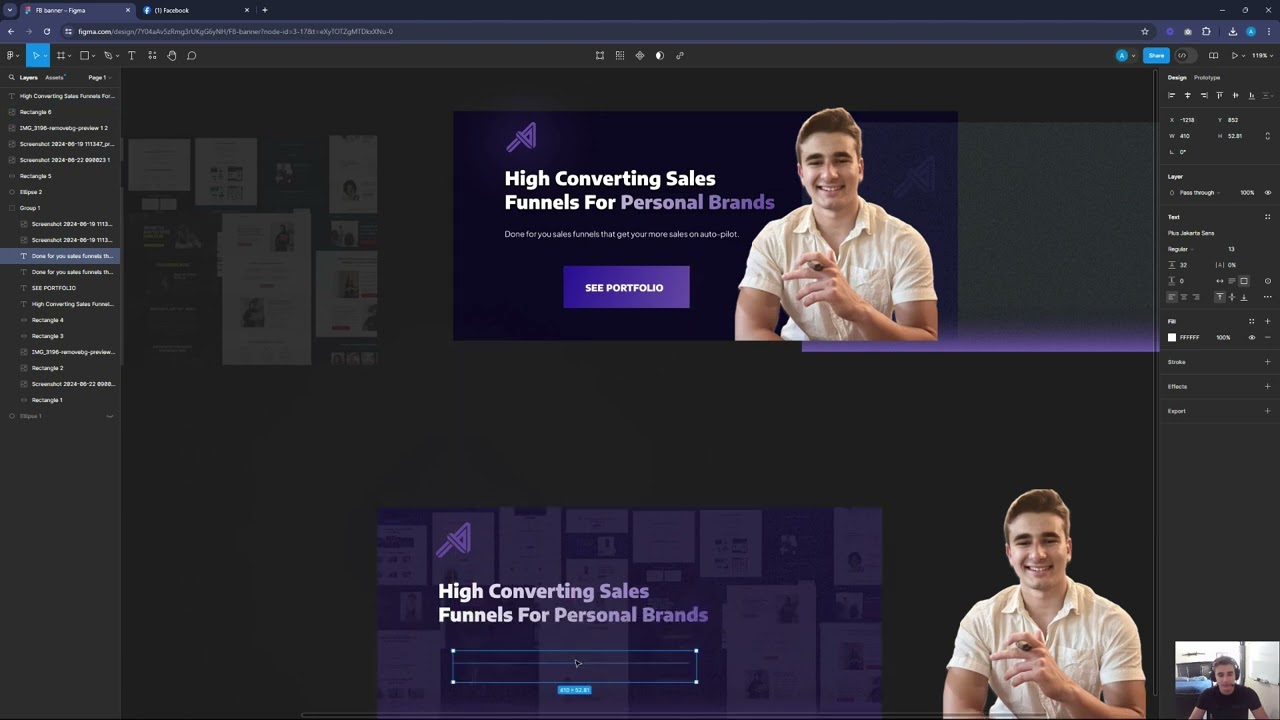The width and height of the screenshot is (1280, 720).
Task: Click Align vertical centers icon
Action: click(x=1235, y=95)
